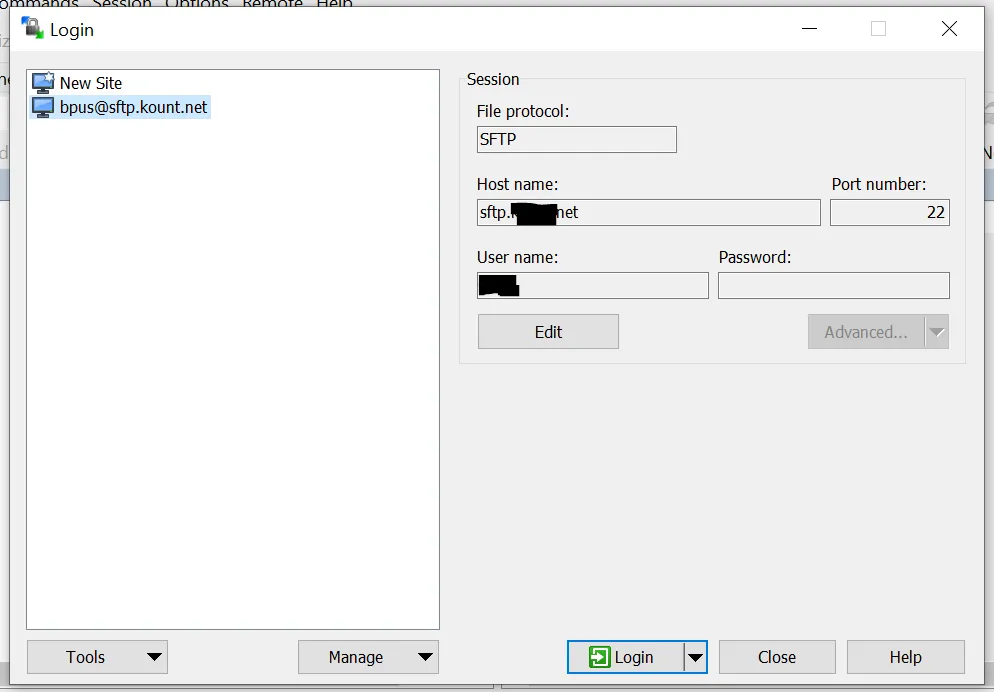Image resolution: width=994 pixels, height=692 pixels.
Task: Open the Login button dropdown arrow
Action: [695, 657]
